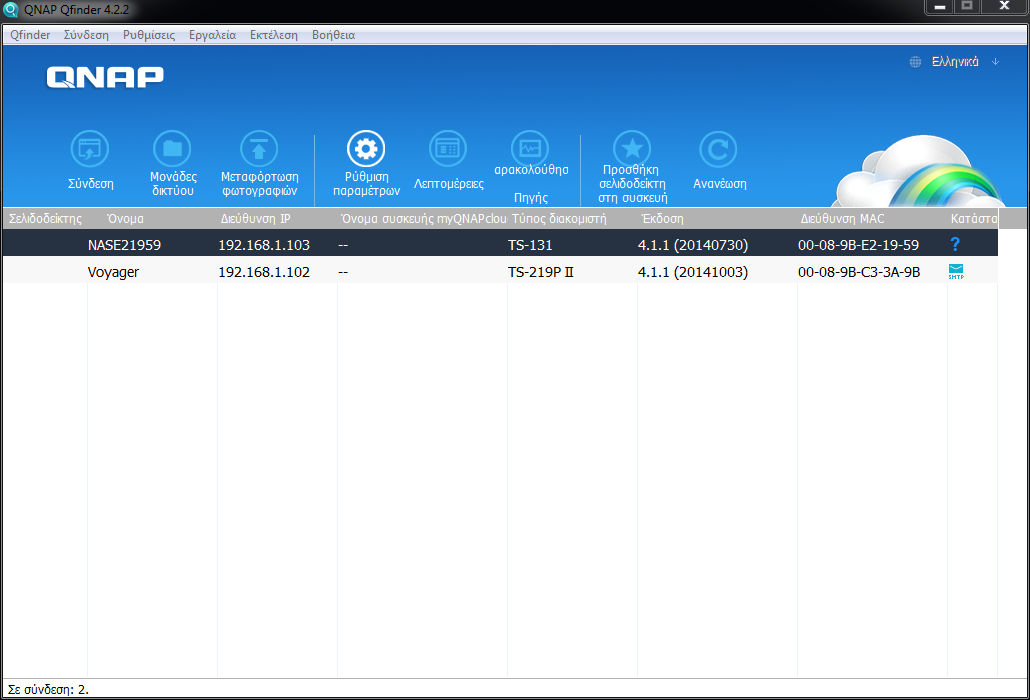Click the SMTP mail status icon
Viewport: 1030px width, 700px height.
coord(956,271)
